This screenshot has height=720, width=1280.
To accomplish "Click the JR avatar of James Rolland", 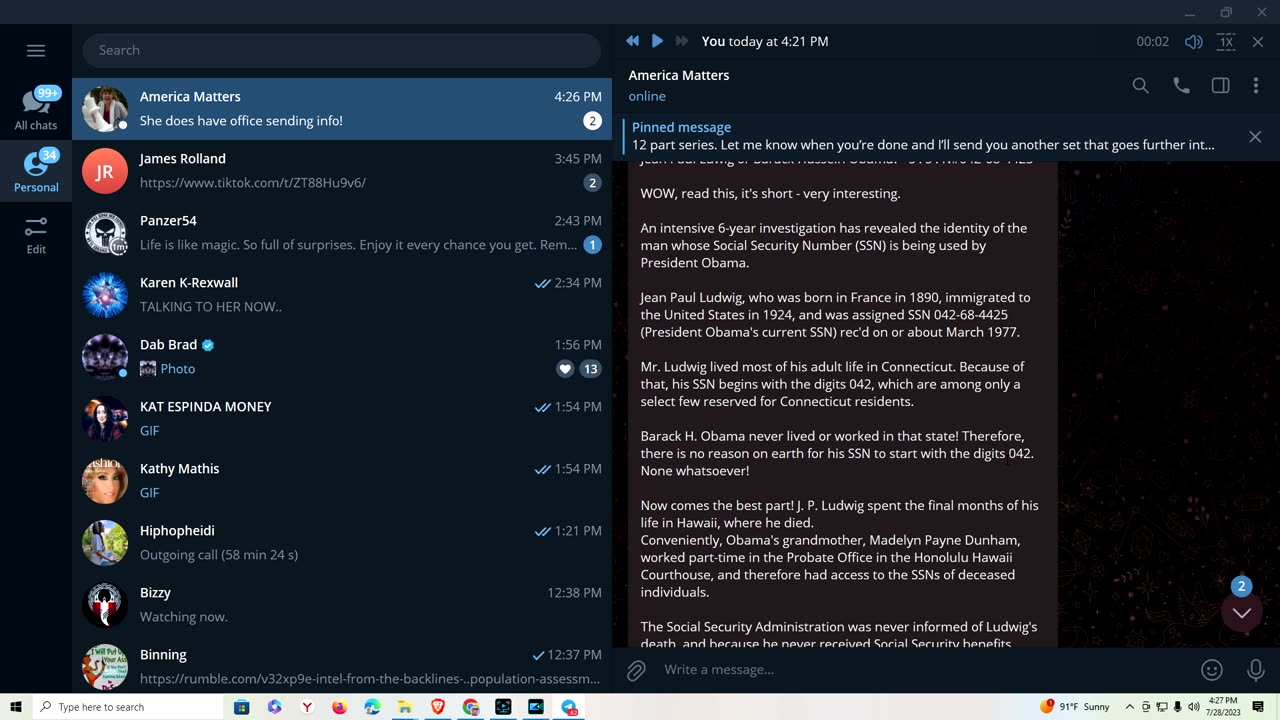I will pyautogui.click(x=105, y=171).
